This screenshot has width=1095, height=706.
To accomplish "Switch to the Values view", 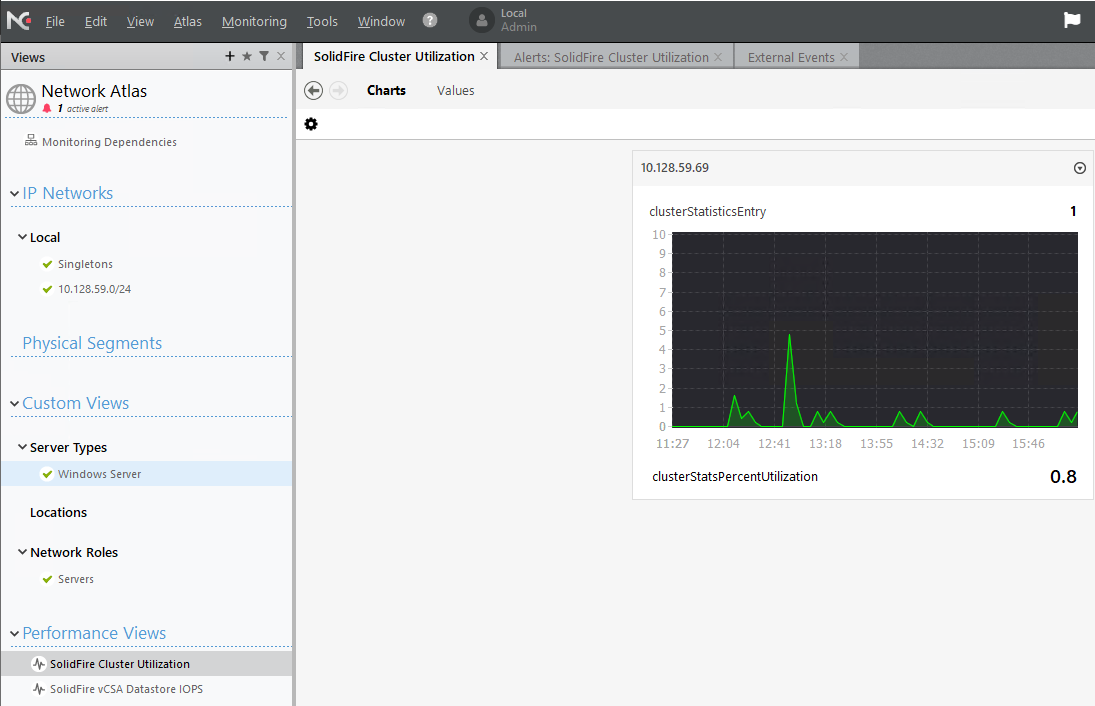I will (x=455, y=90).
